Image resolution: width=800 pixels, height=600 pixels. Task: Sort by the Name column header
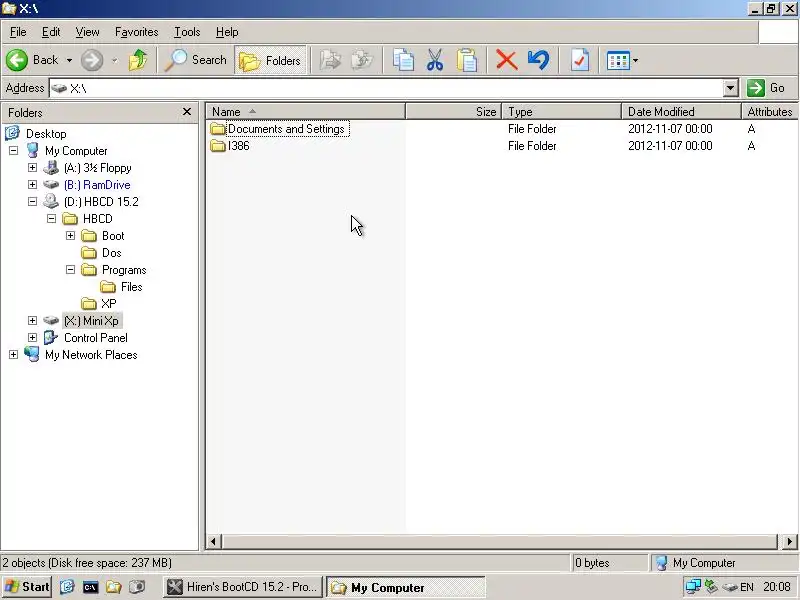point(306,111)
